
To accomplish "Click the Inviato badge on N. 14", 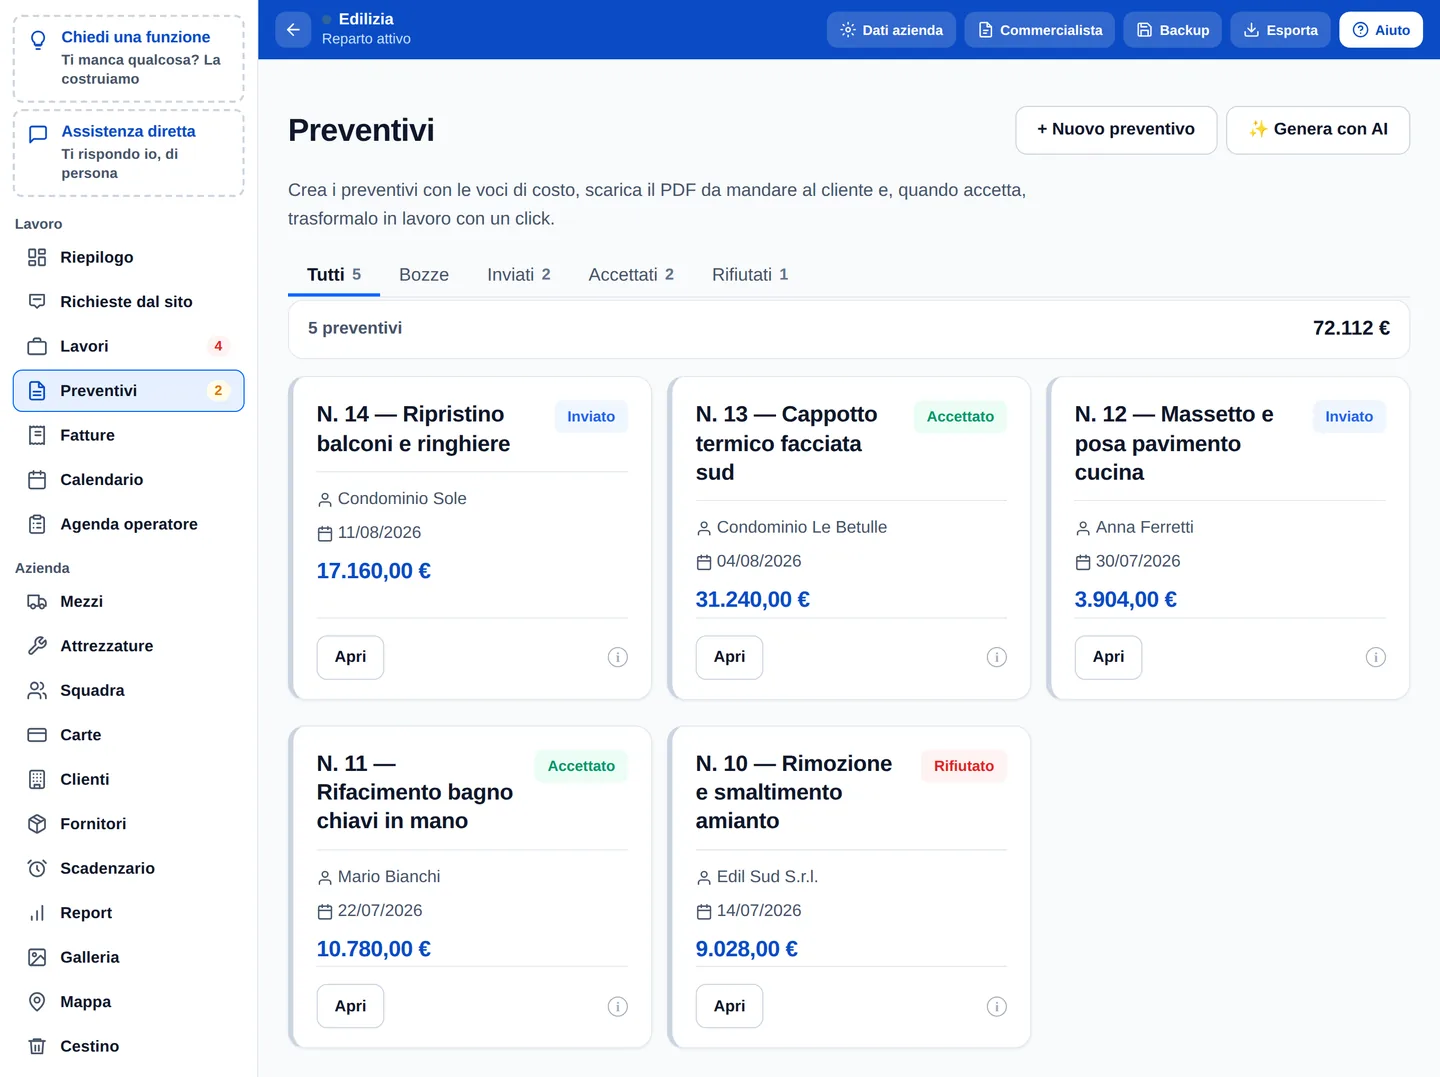I will pyautogui.click(x=591, y=417).
